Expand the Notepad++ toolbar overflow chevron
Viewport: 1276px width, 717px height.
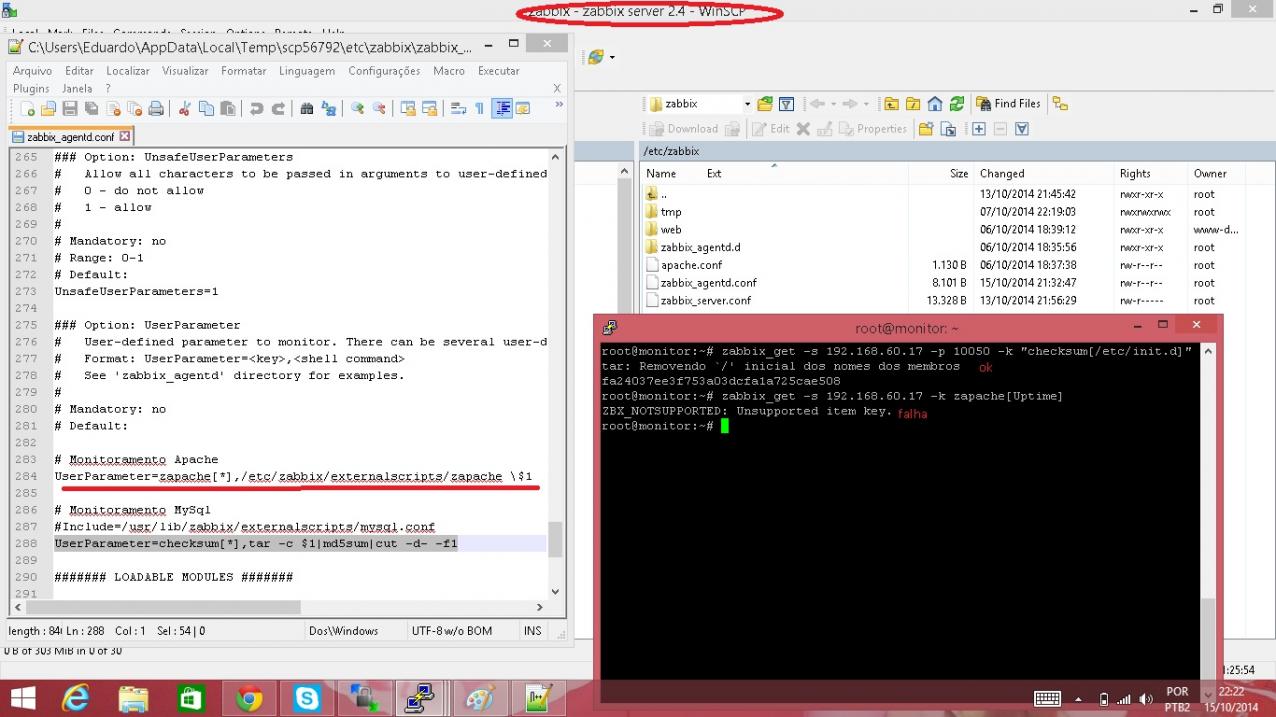pos(558,104)
